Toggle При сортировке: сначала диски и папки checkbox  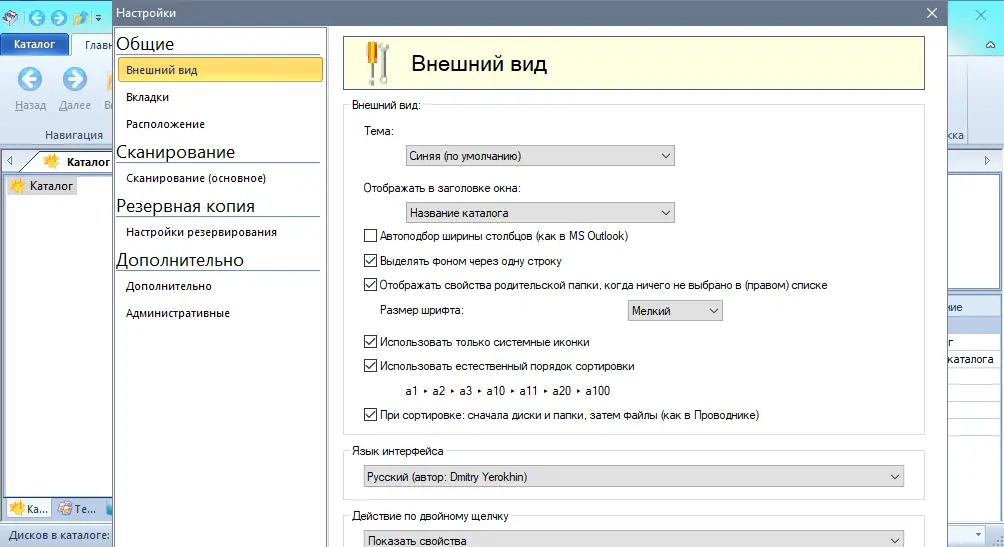tap(370, 414)
